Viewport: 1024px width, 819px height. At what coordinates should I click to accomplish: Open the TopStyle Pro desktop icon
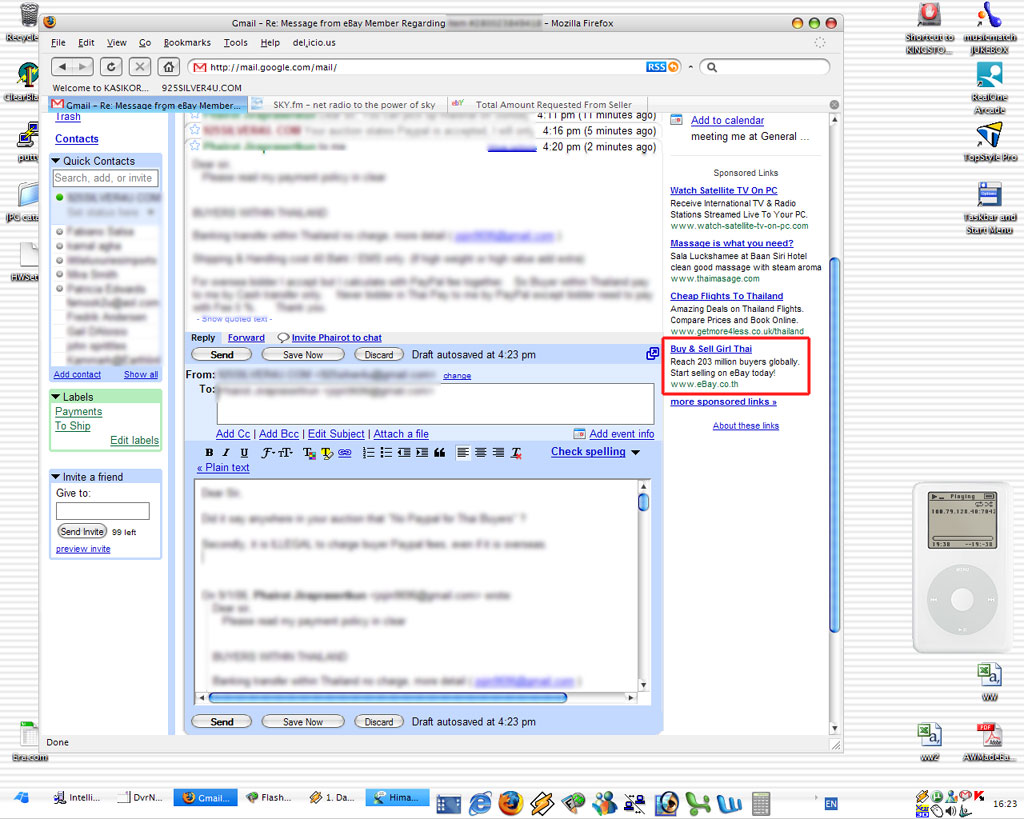[989, 142]
